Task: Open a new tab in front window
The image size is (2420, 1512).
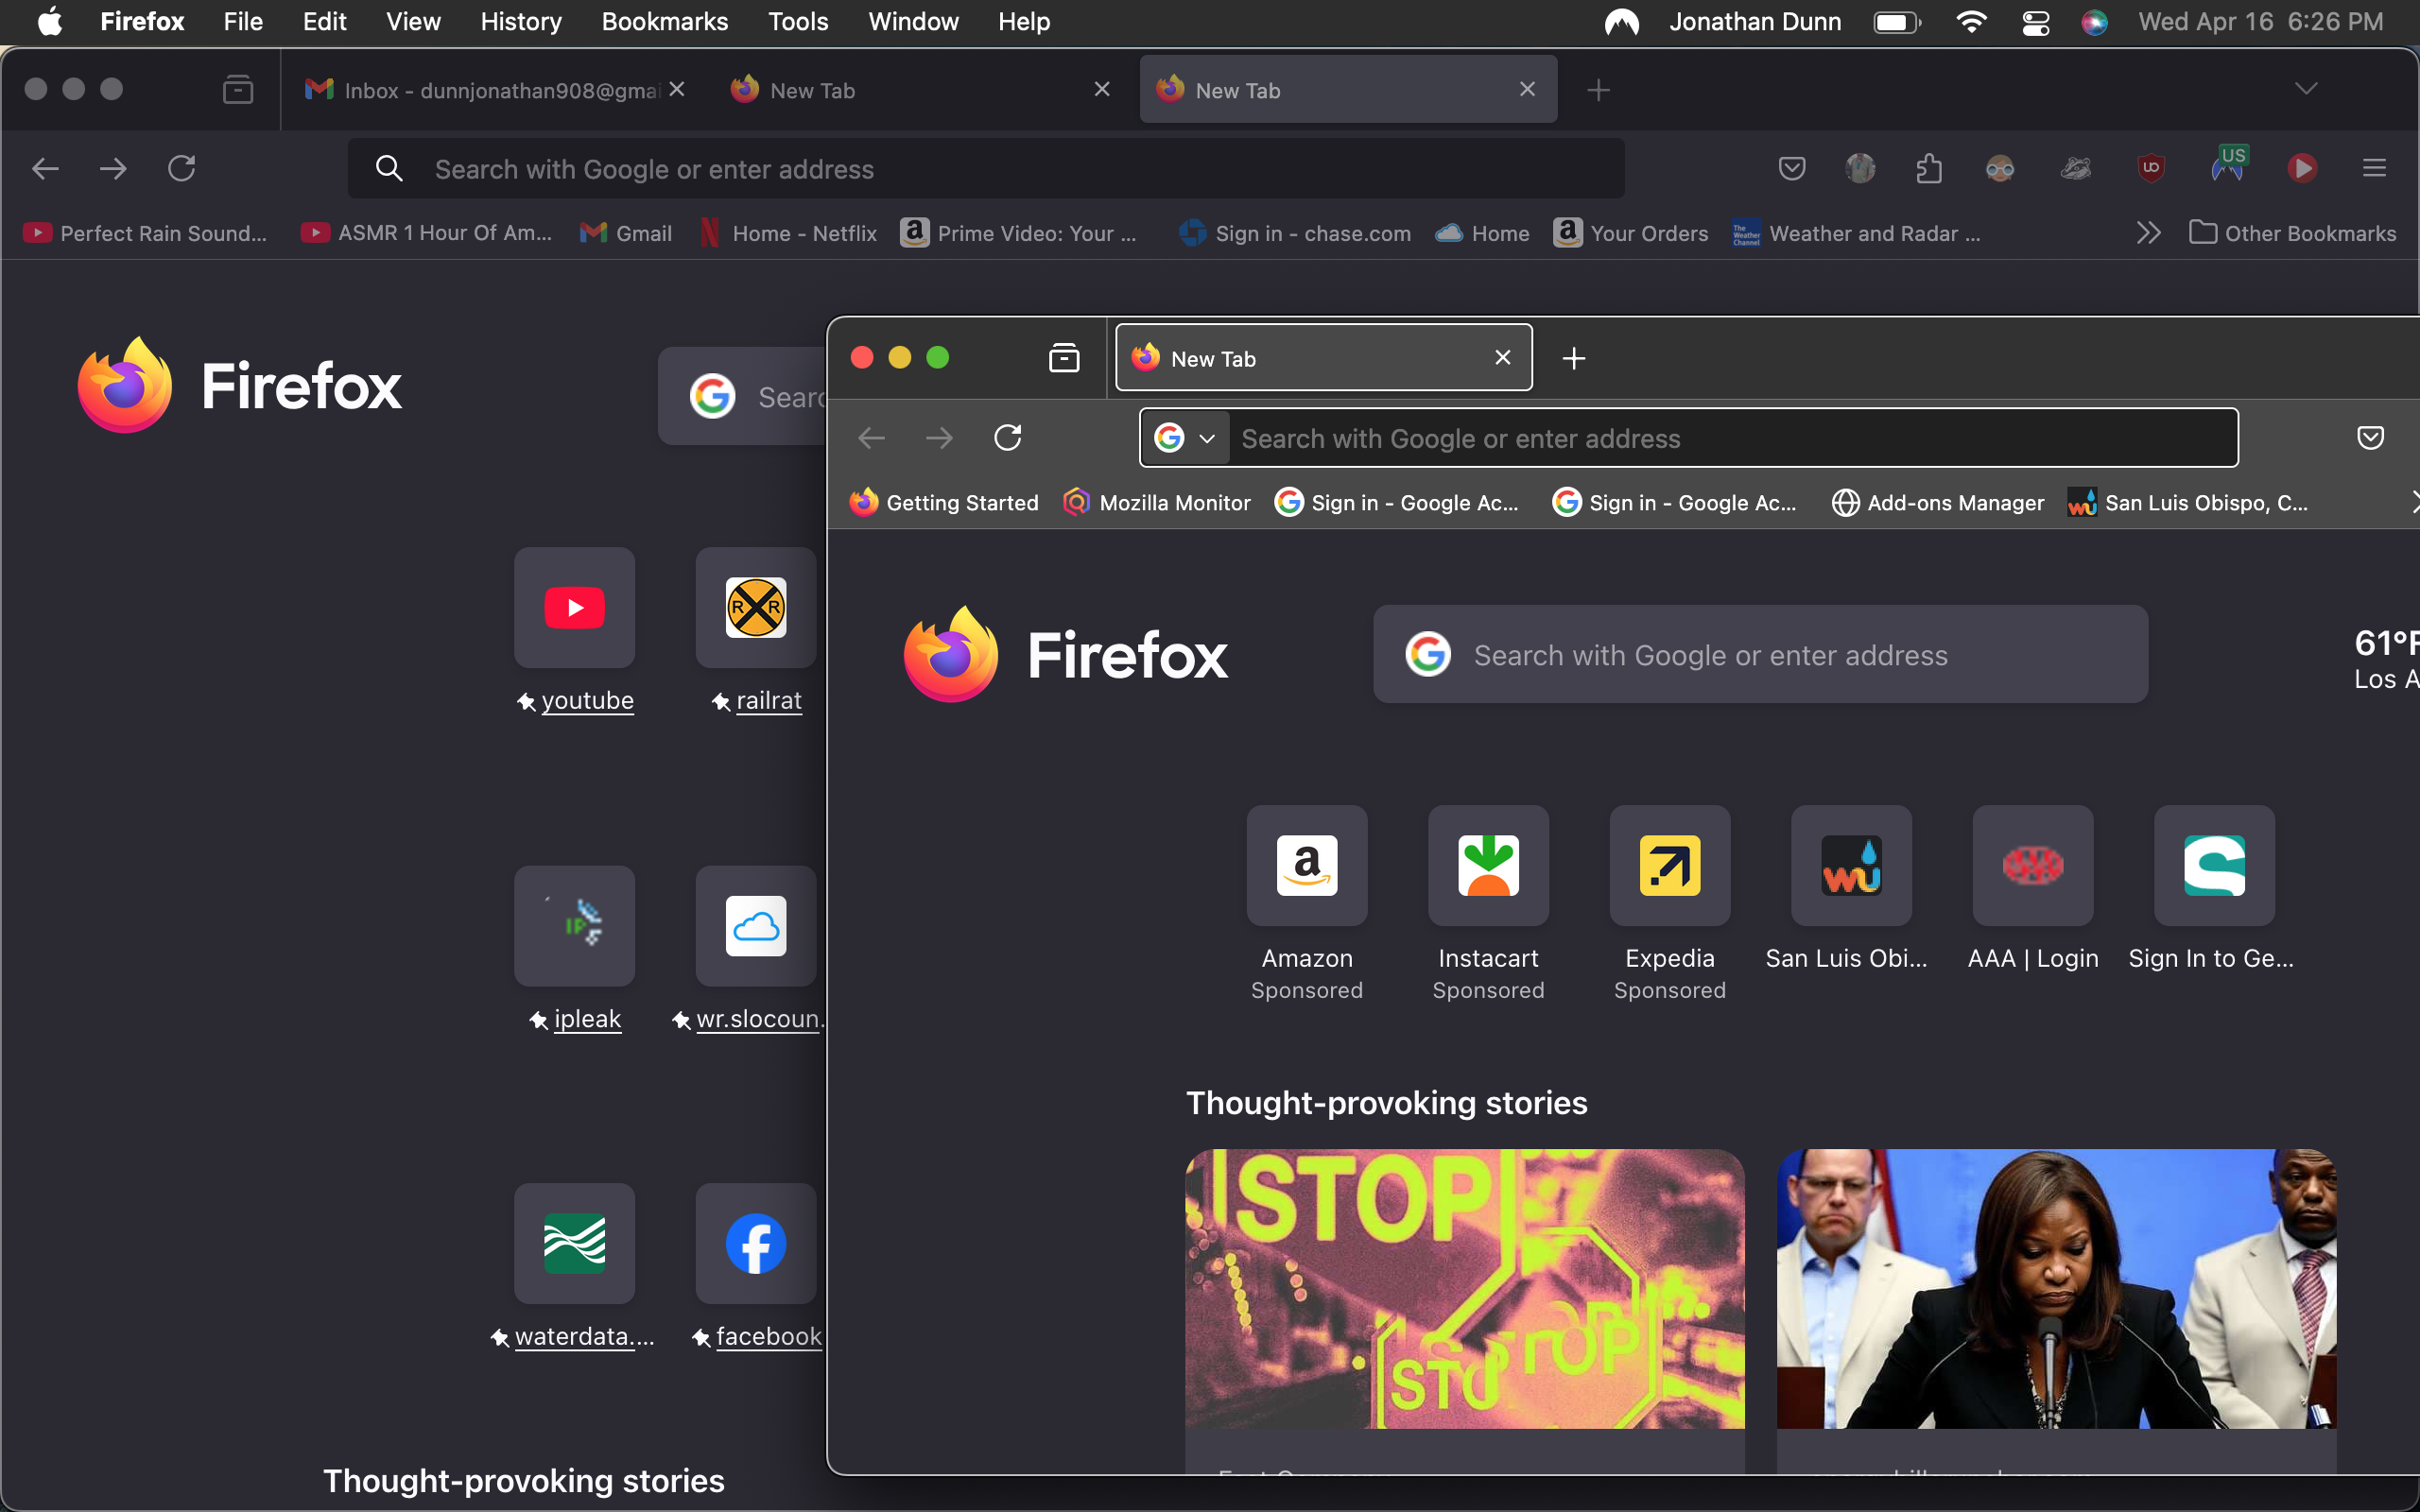Action: pyautogui.click(x=1573, y=358)
